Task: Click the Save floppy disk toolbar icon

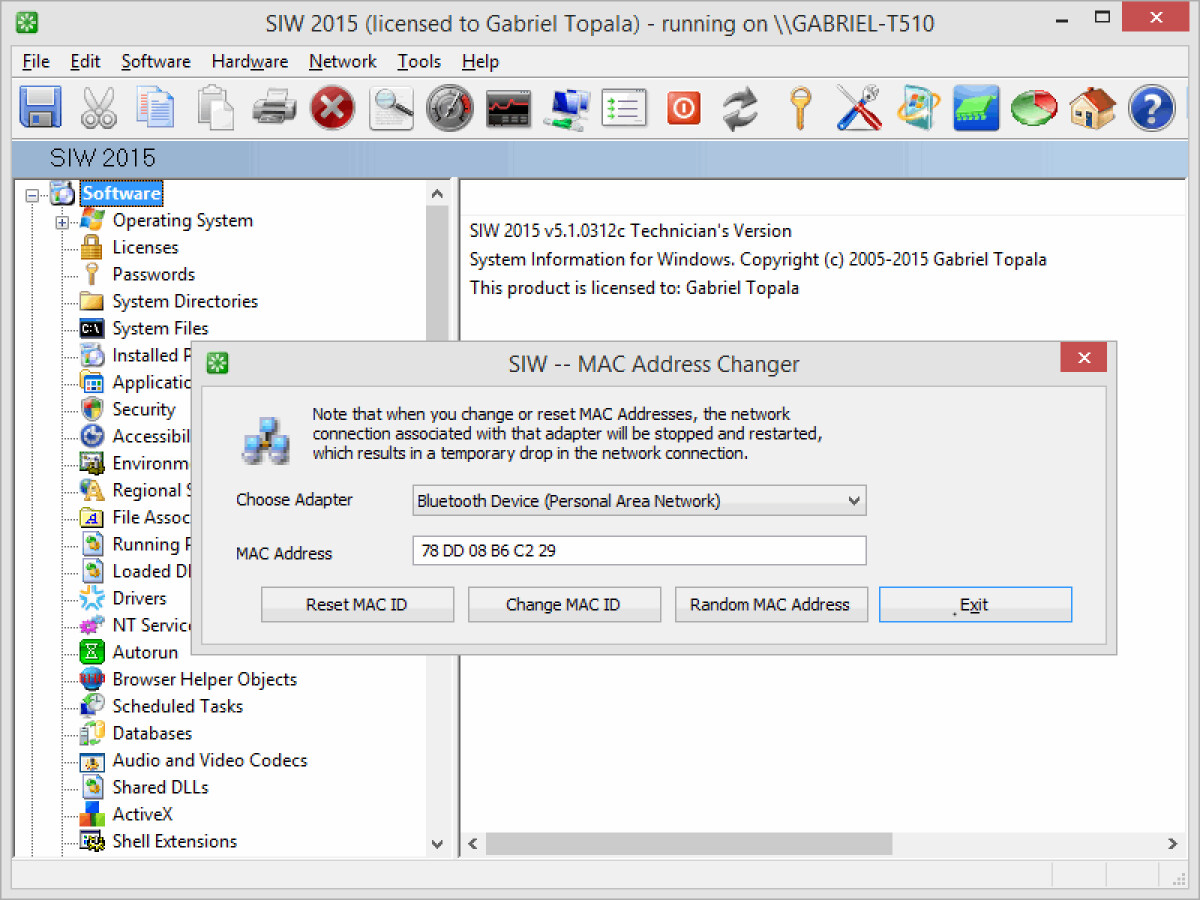Action: [x=41, y=108]
